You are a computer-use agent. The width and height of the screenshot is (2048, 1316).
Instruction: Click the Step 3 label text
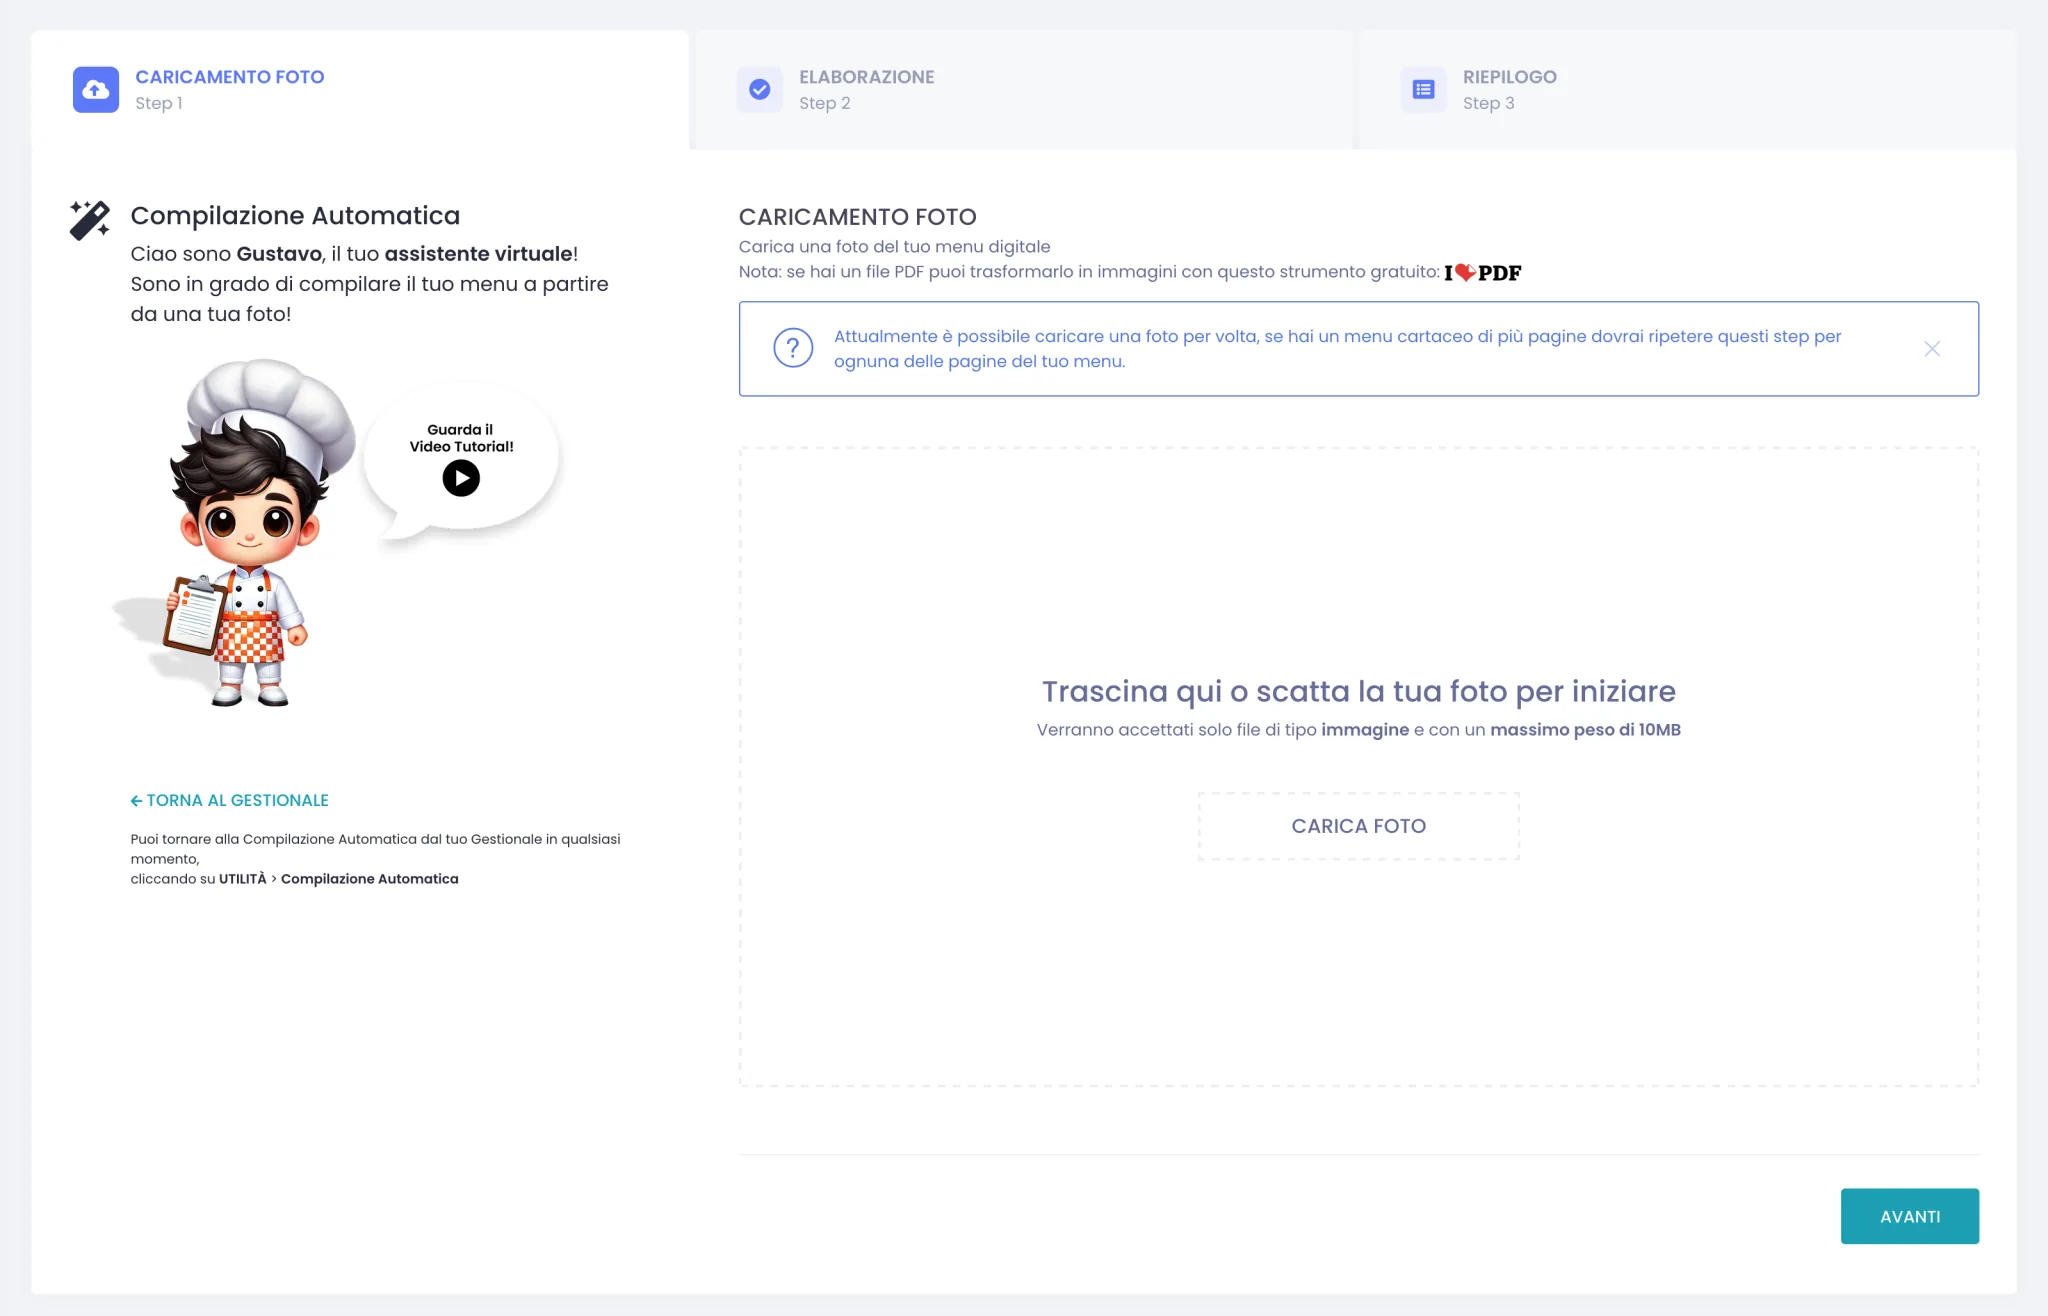pos(1489,103)
